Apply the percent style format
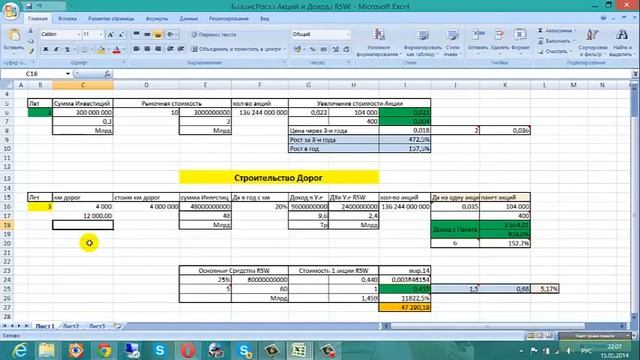The height and width of the screenshot is (360, 640). click(x=312, y=49)
